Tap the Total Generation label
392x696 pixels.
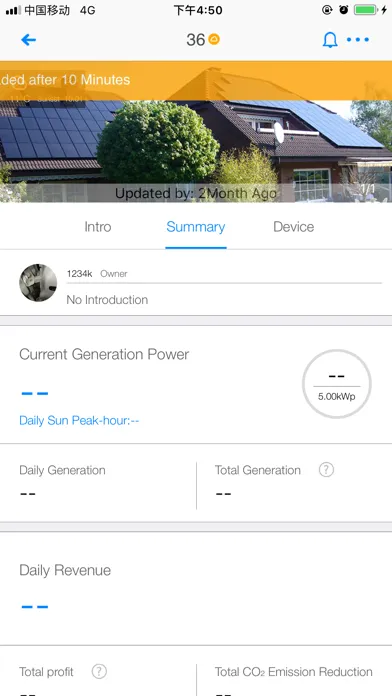coord(257,470)
